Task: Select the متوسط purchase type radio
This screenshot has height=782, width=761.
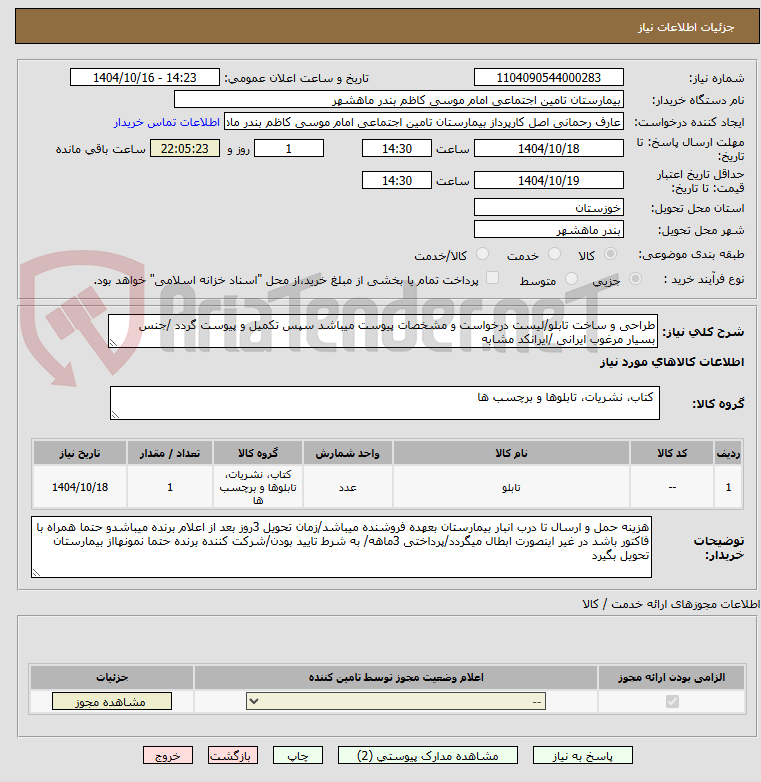Action: tap(571, 279)
